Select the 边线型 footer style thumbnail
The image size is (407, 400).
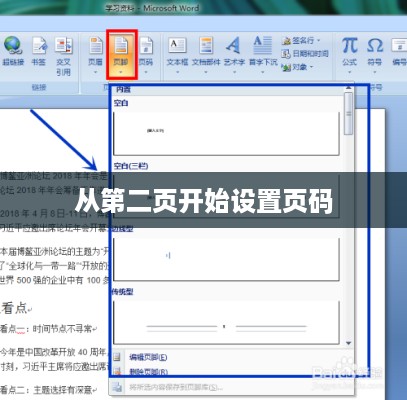pos(226,259)
